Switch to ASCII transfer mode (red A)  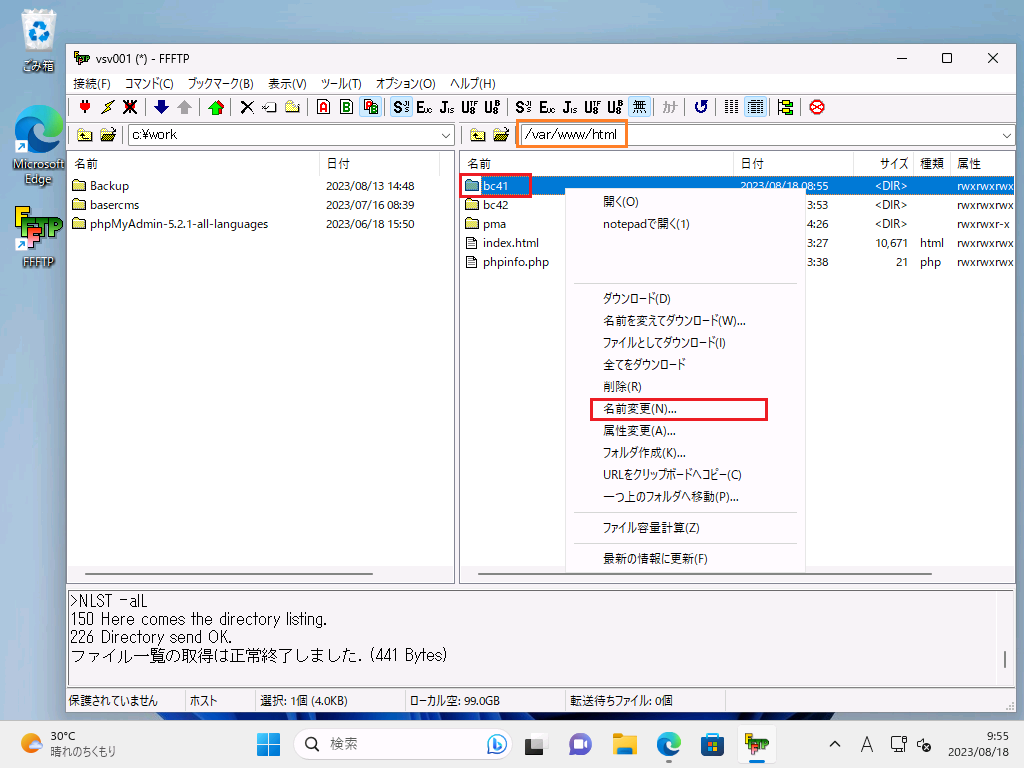point(323,107)
